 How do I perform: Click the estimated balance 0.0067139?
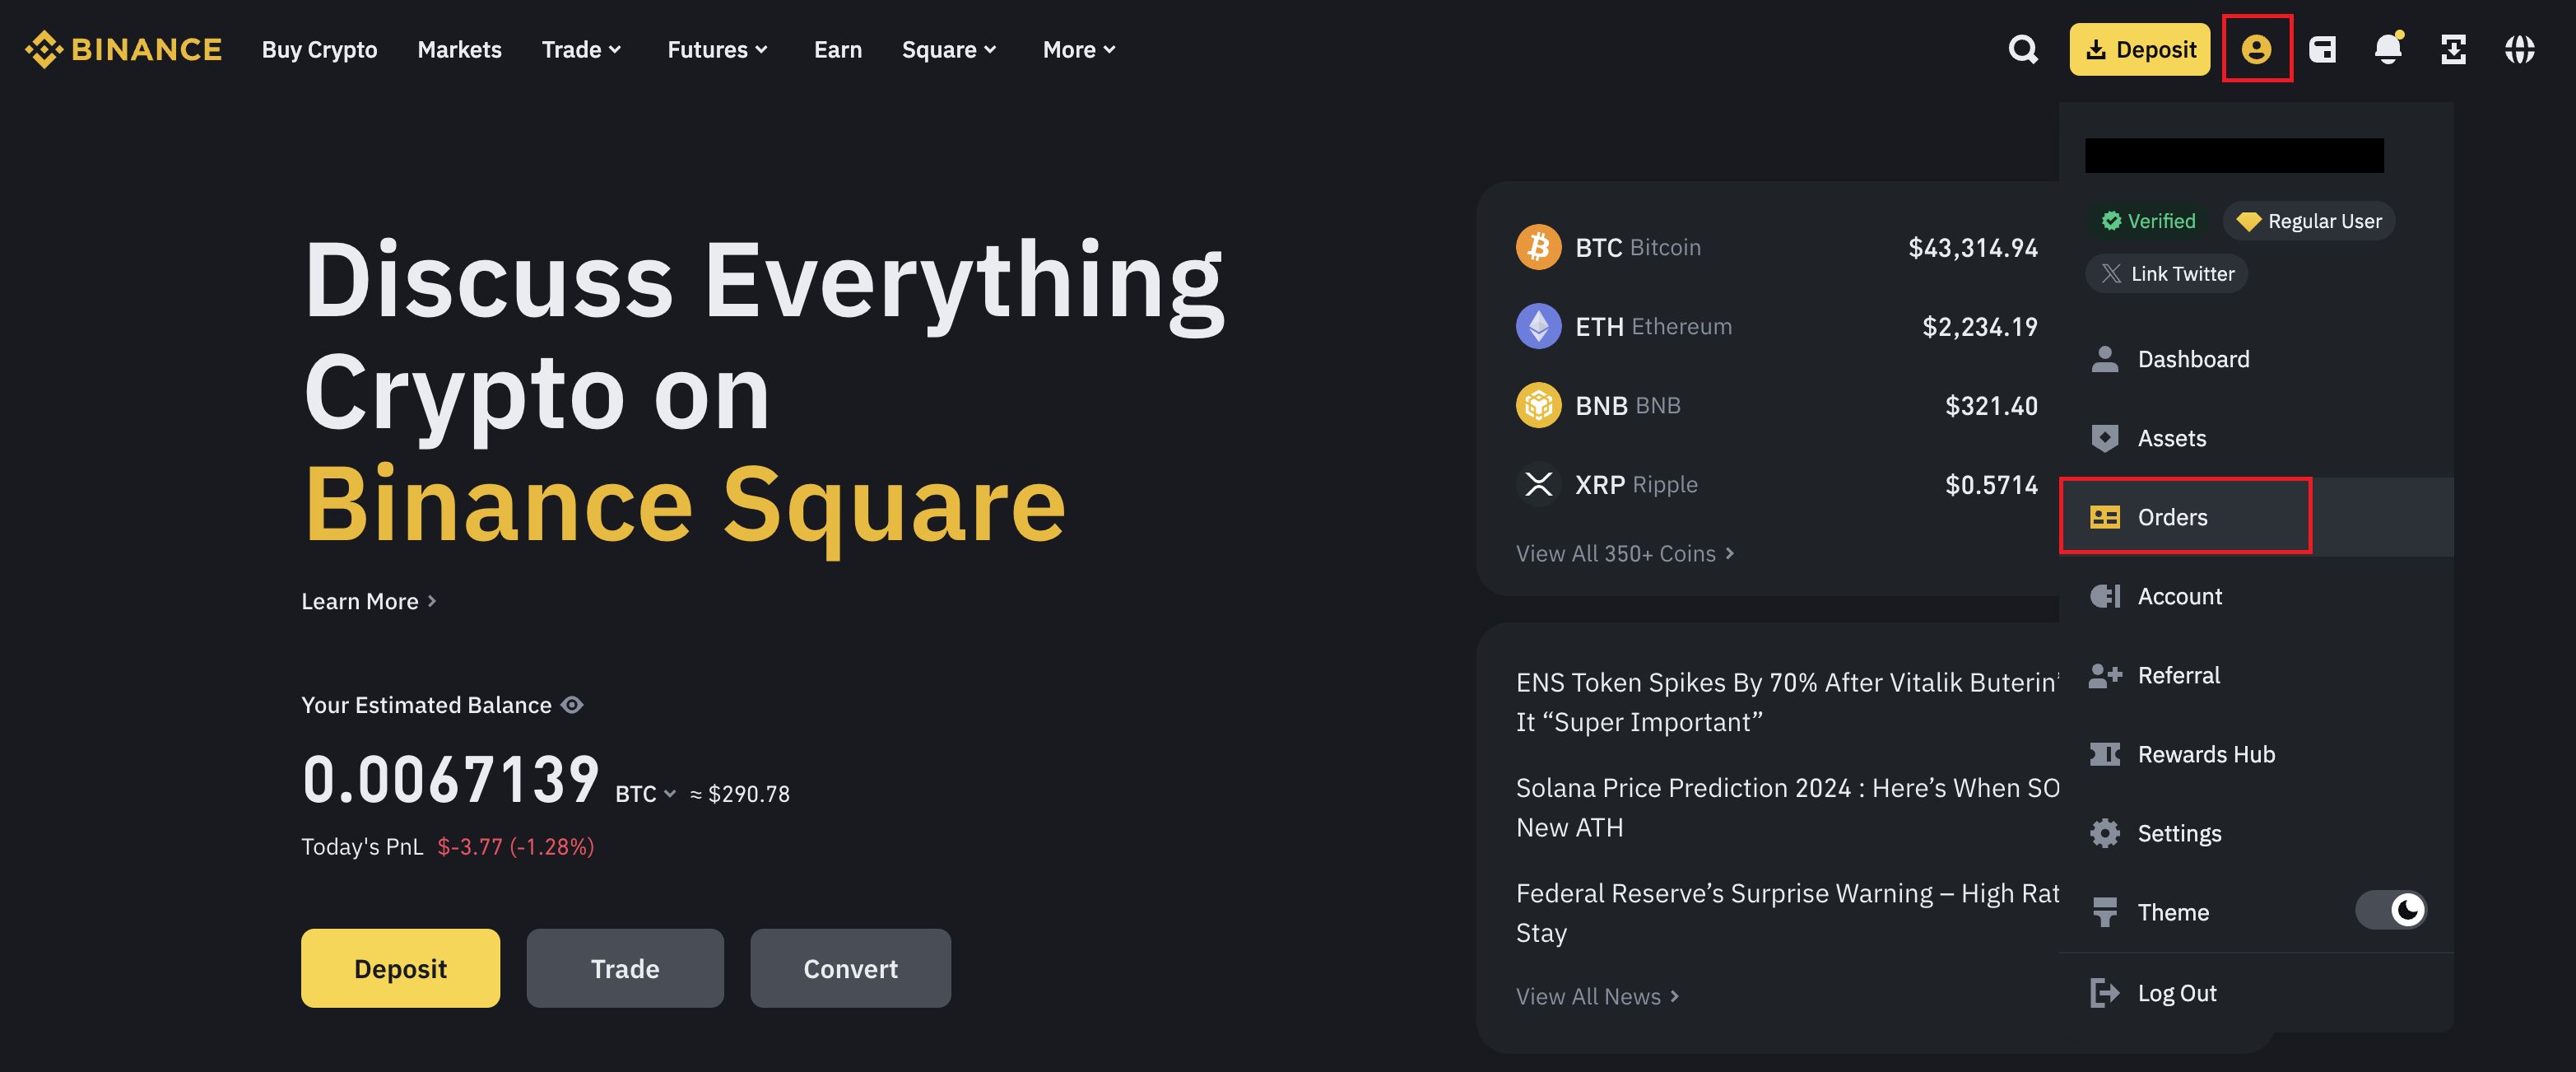point(451,779)
